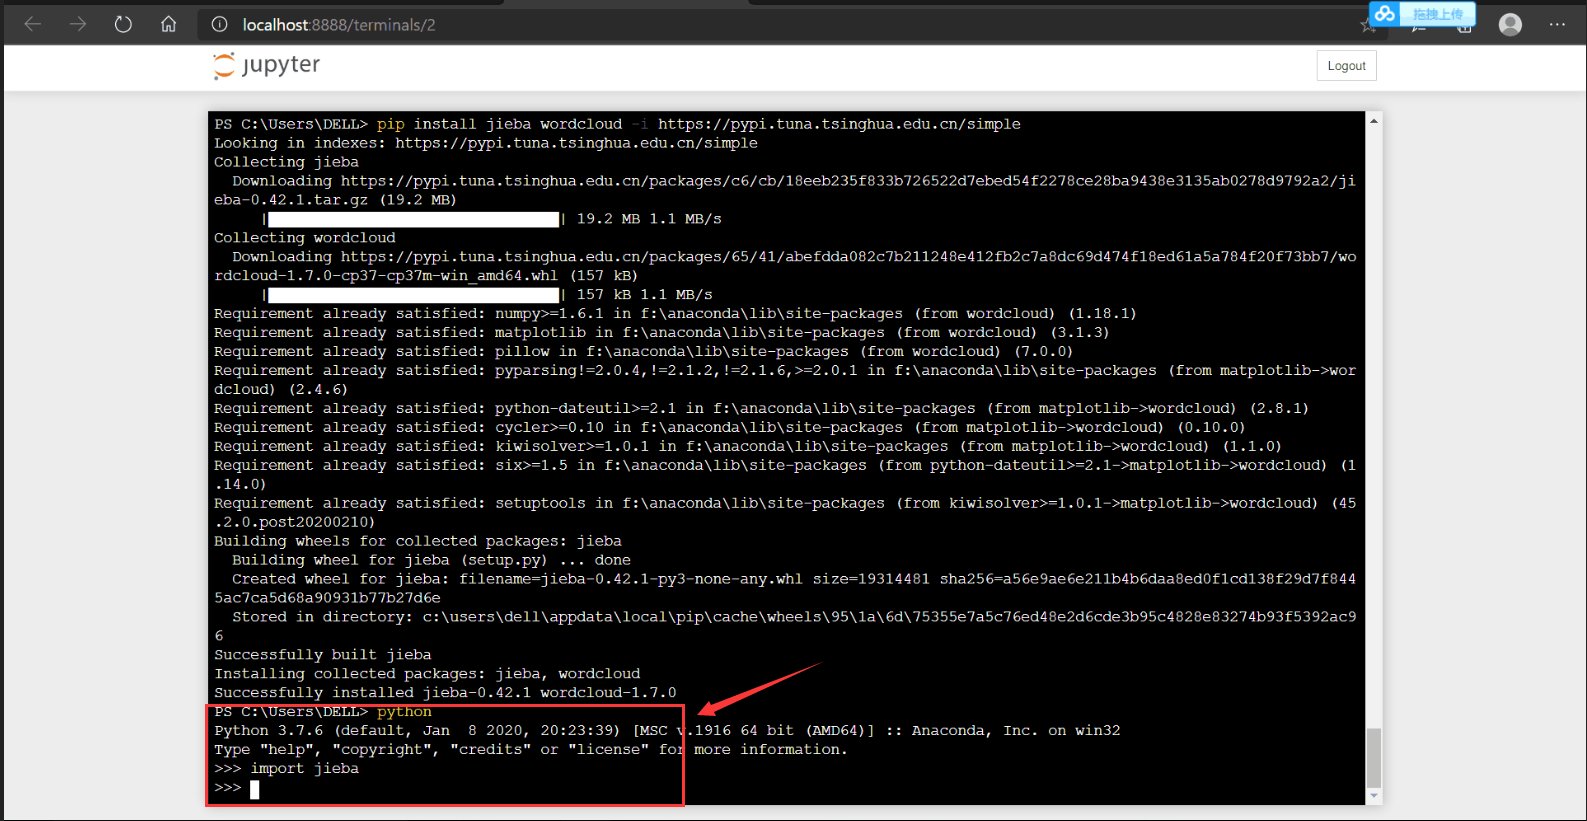Image resolution: width=1587 pixels, height=821 pixels.
Task: Click the 19.2 MB download progress bar
Action: (x=413, y=219)
